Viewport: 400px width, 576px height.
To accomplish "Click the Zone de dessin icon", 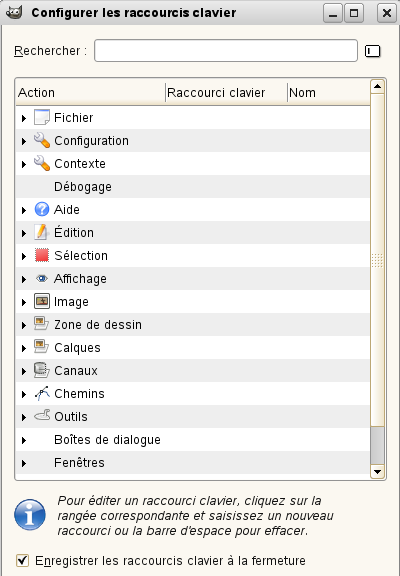I will [x=41, y=324].
